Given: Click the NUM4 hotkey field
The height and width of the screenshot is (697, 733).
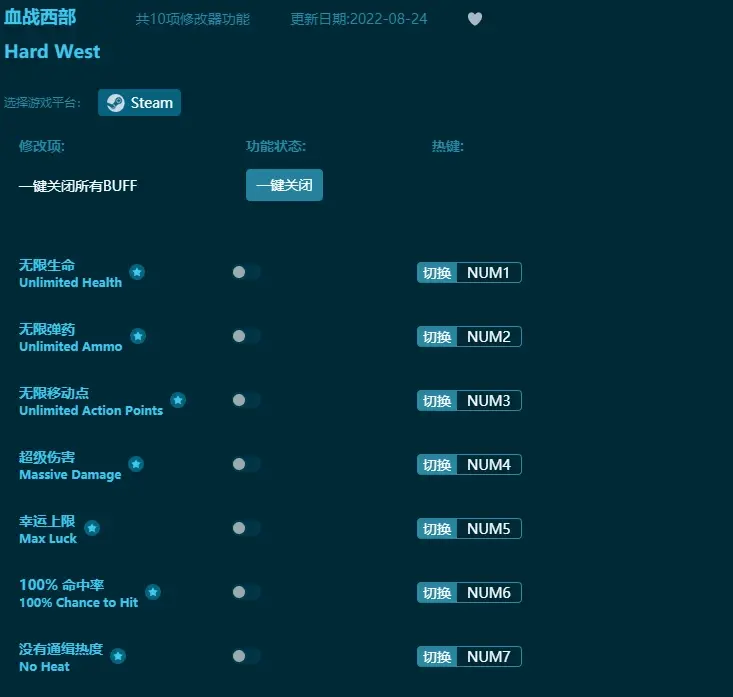Looking at the screenshot, I should 489,465.
